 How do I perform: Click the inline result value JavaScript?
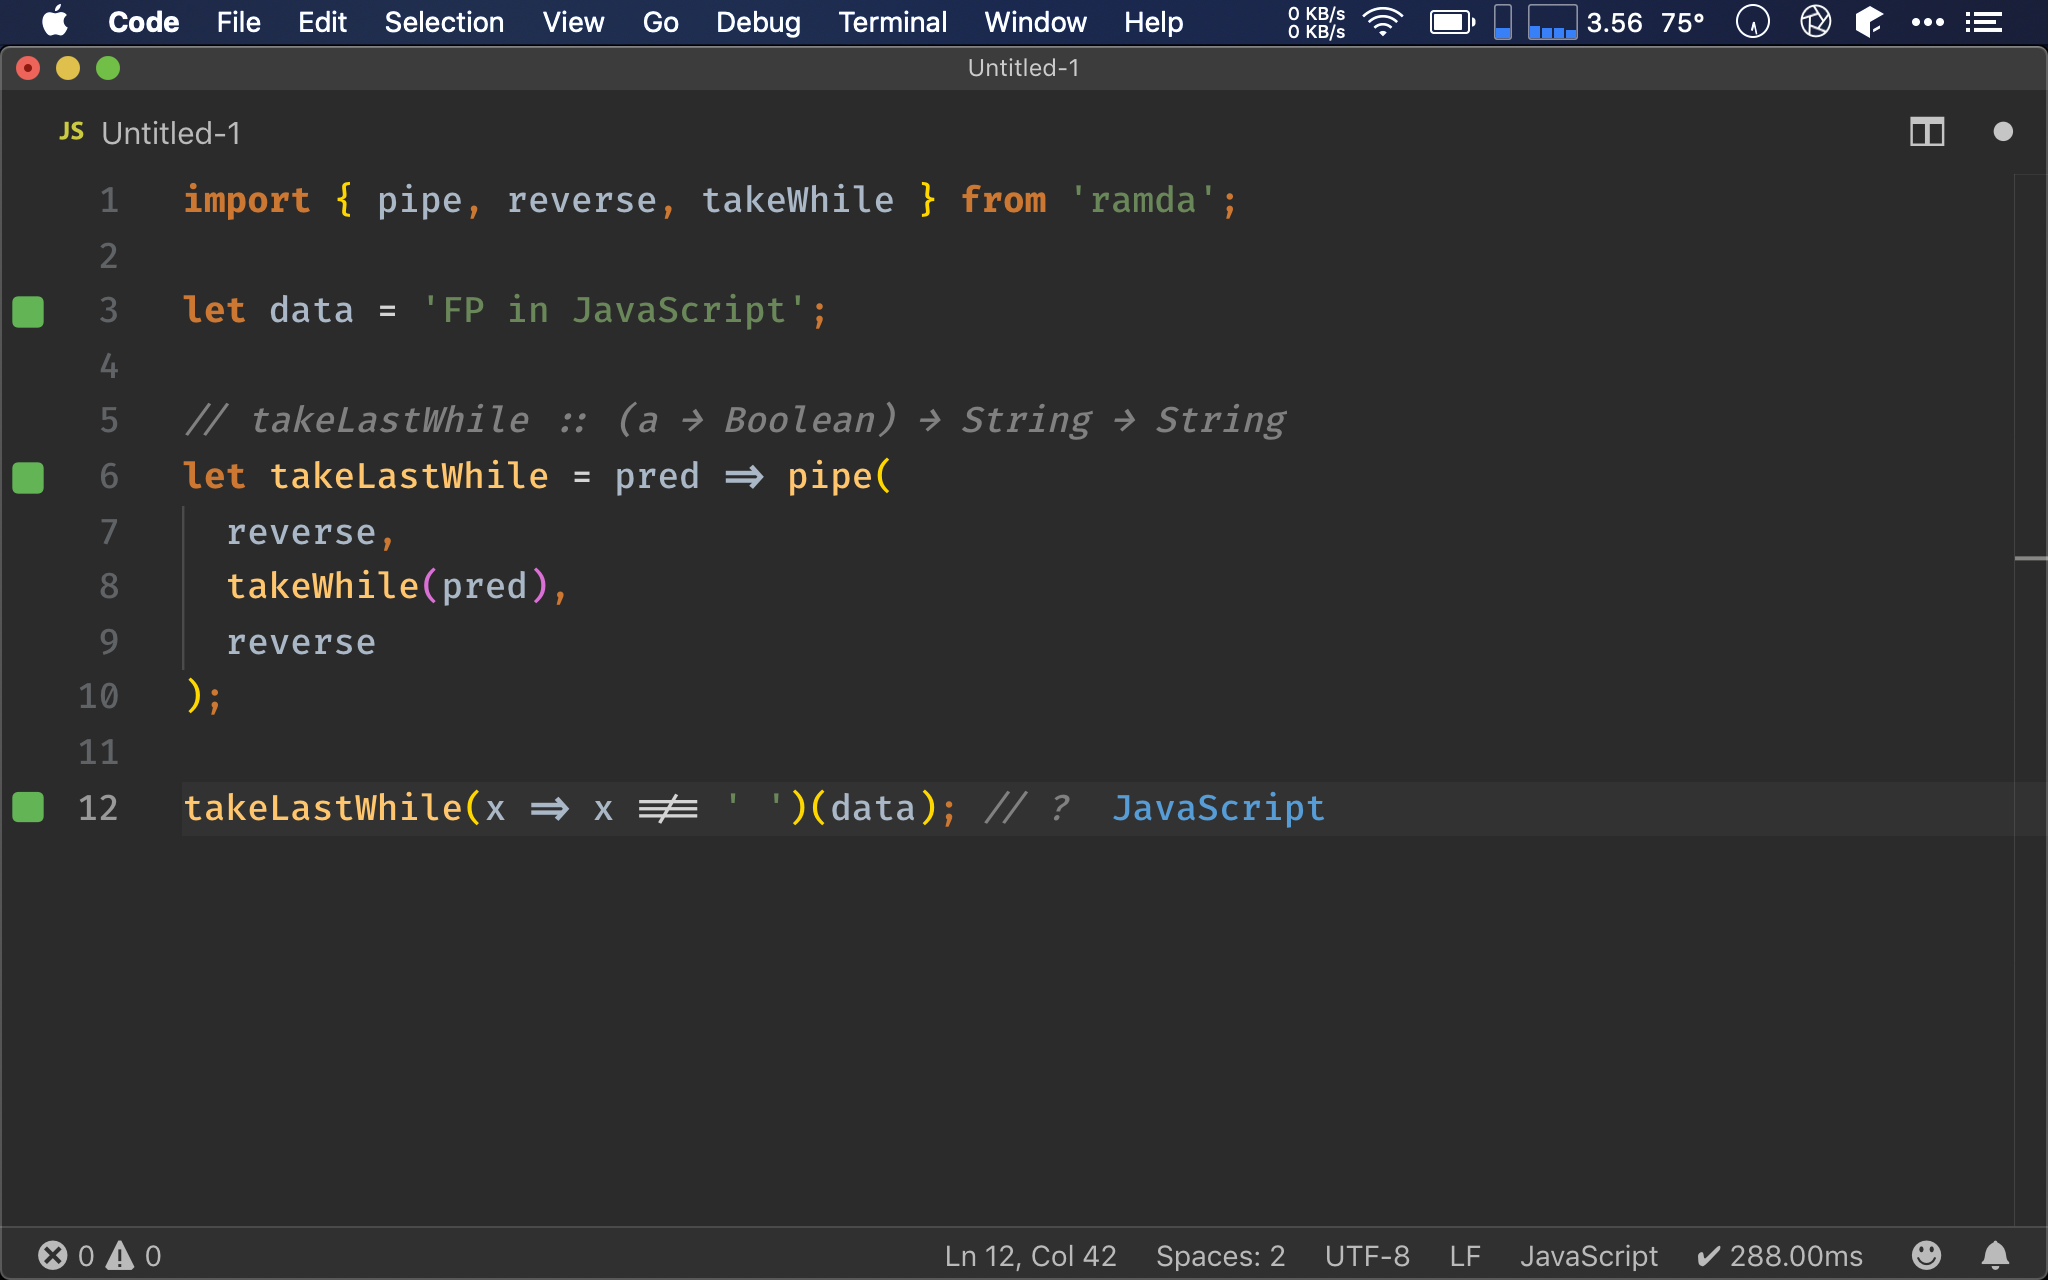click(x=1218, y=807)
